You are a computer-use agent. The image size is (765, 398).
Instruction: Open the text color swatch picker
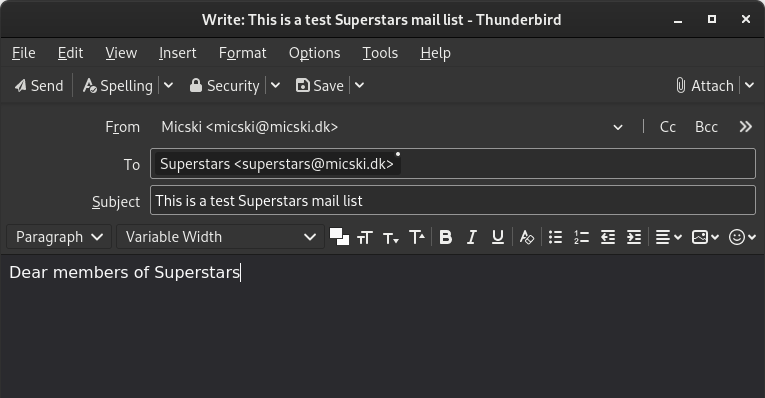coord(339,237)
